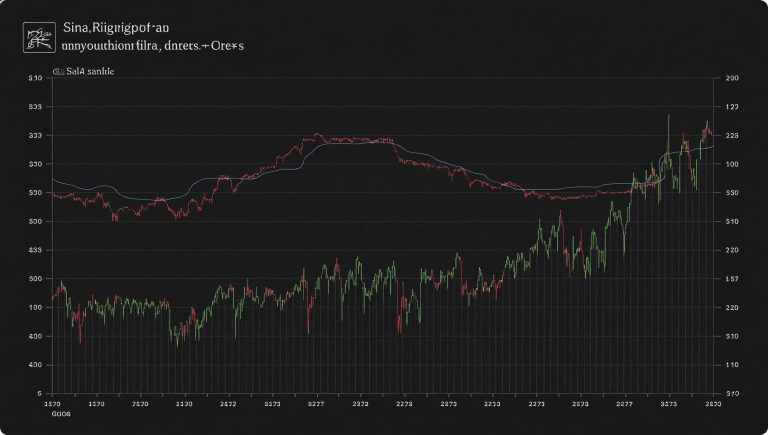The height and width of the screenshot is (435, 768).
Task: Click the red line's peak near chart center
Action: click(x=316, y=135)
